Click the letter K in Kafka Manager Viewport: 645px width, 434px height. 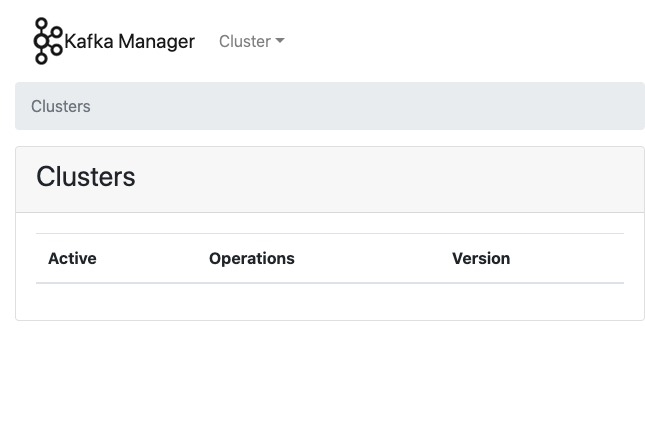pos(71,41)
